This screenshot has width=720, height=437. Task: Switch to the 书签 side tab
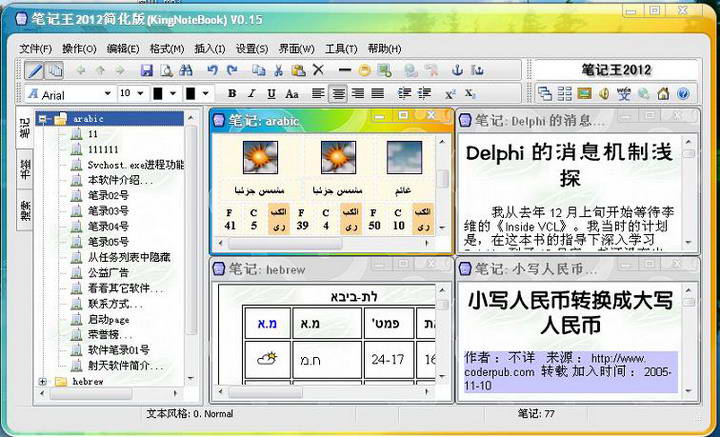pyautogui.click(x=25, y=170)
